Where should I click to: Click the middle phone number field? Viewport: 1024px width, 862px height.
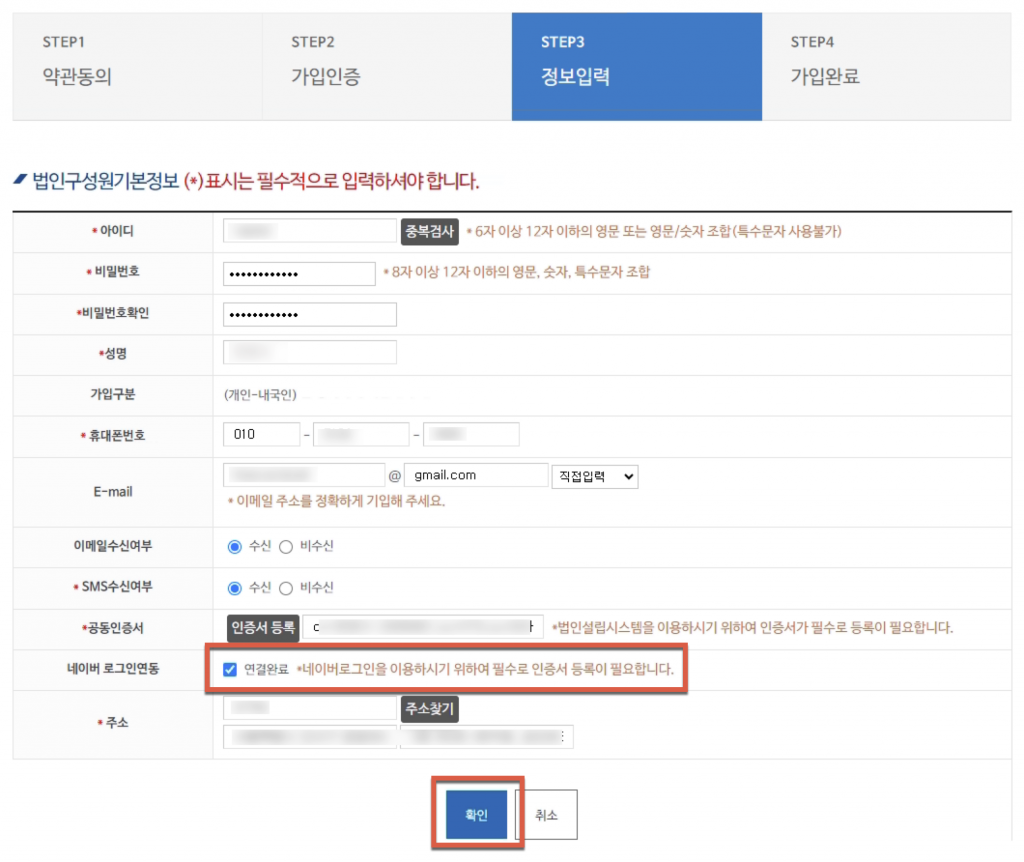[361, 434]
